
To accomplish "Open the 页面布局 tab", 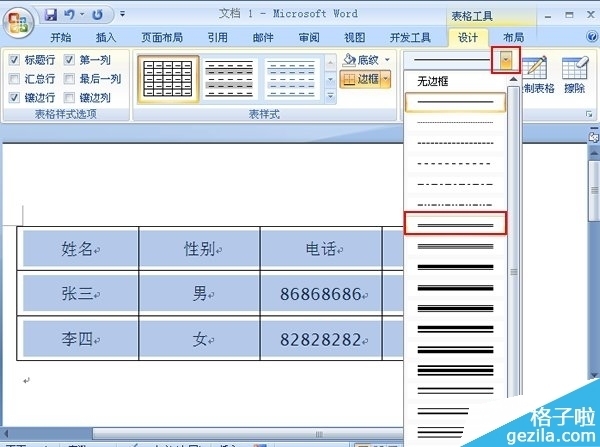I will pyautogui.click(x=162, y=37).
